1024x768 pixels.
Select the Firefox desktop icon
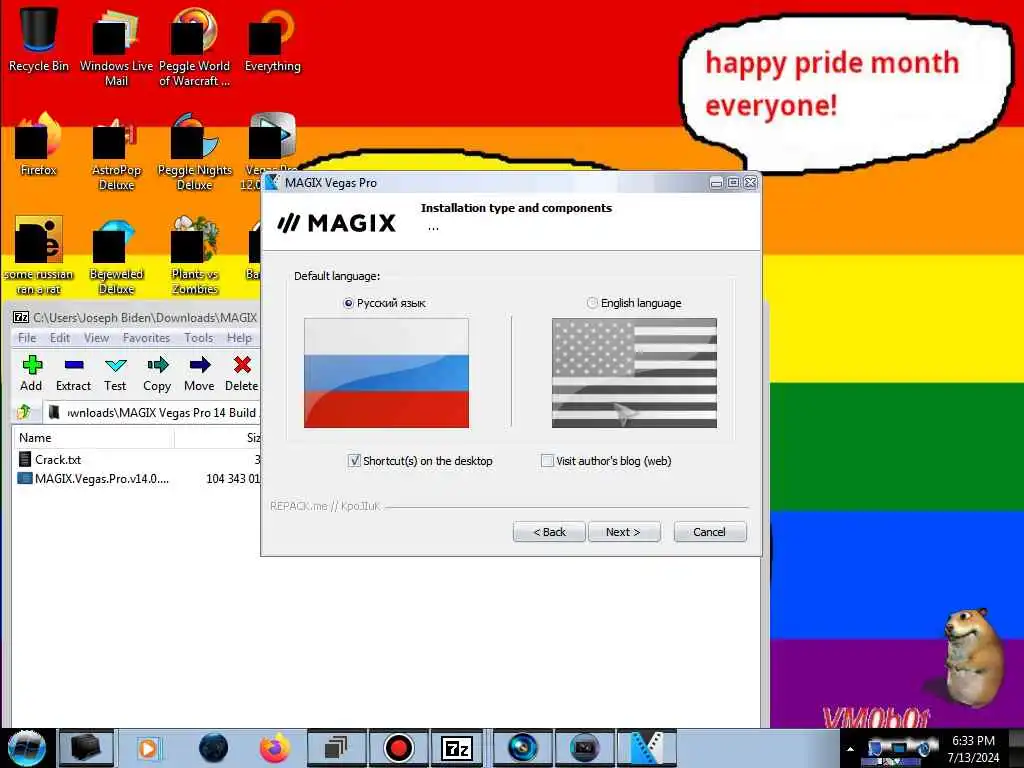[39, 145]
